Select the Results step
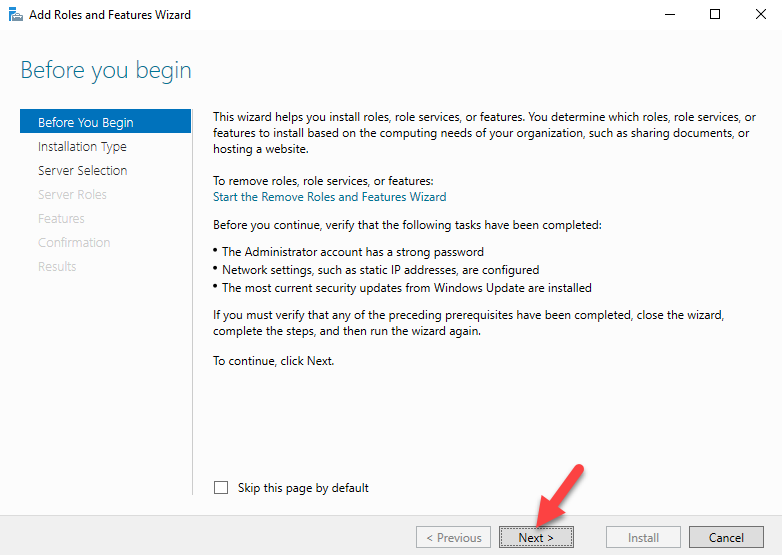The width and height of the screenshot is (782, 555). pyautogui.click(x=57, y=266)
